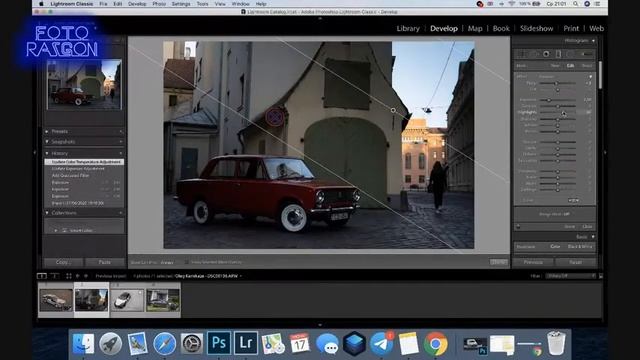Viewport: 640px width, 360px height.
Task: Collapse the Basic panel triangle
Action: (593, 237)
